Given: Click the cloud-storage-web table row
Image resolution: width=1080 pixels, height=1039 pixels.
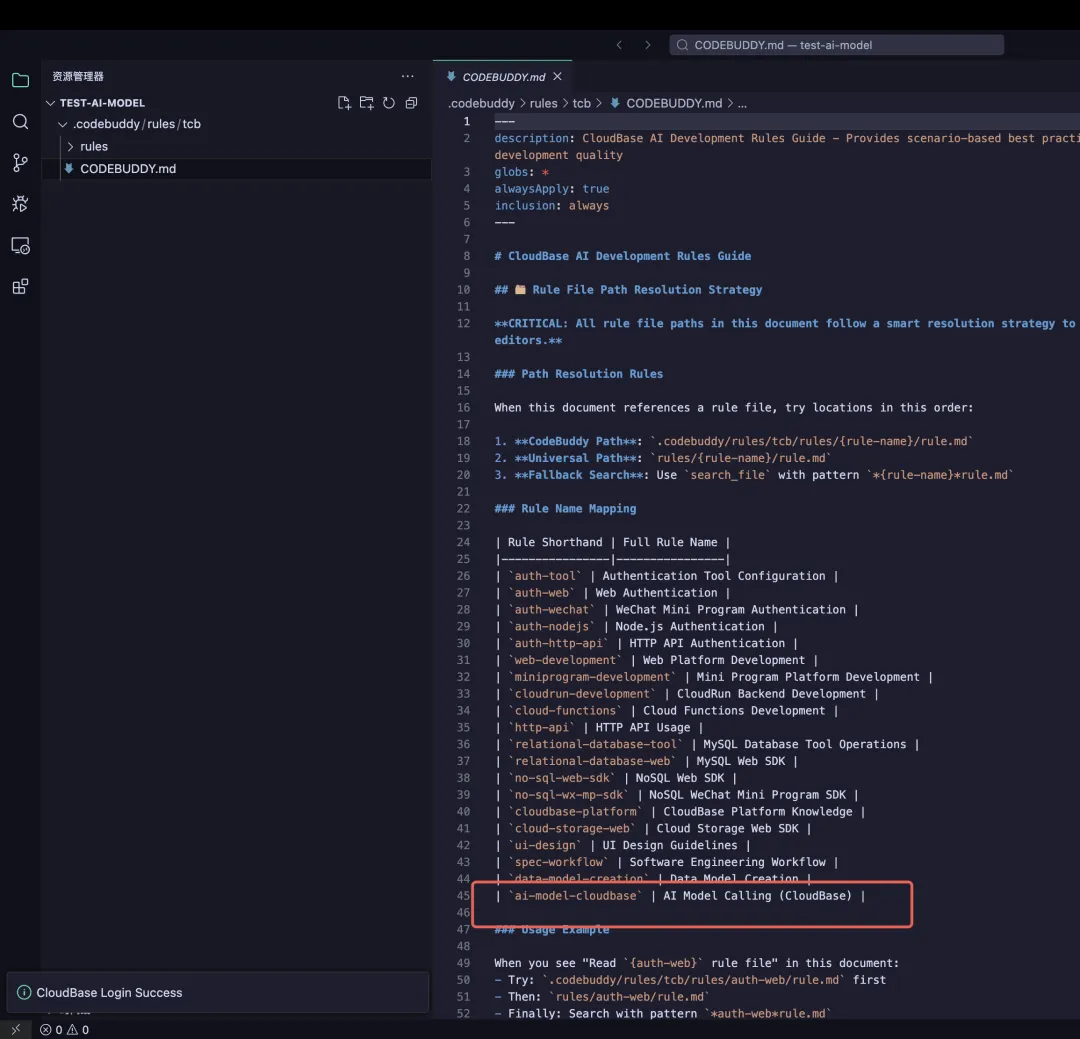Looking at the screenshot, I should click(653, 828).
